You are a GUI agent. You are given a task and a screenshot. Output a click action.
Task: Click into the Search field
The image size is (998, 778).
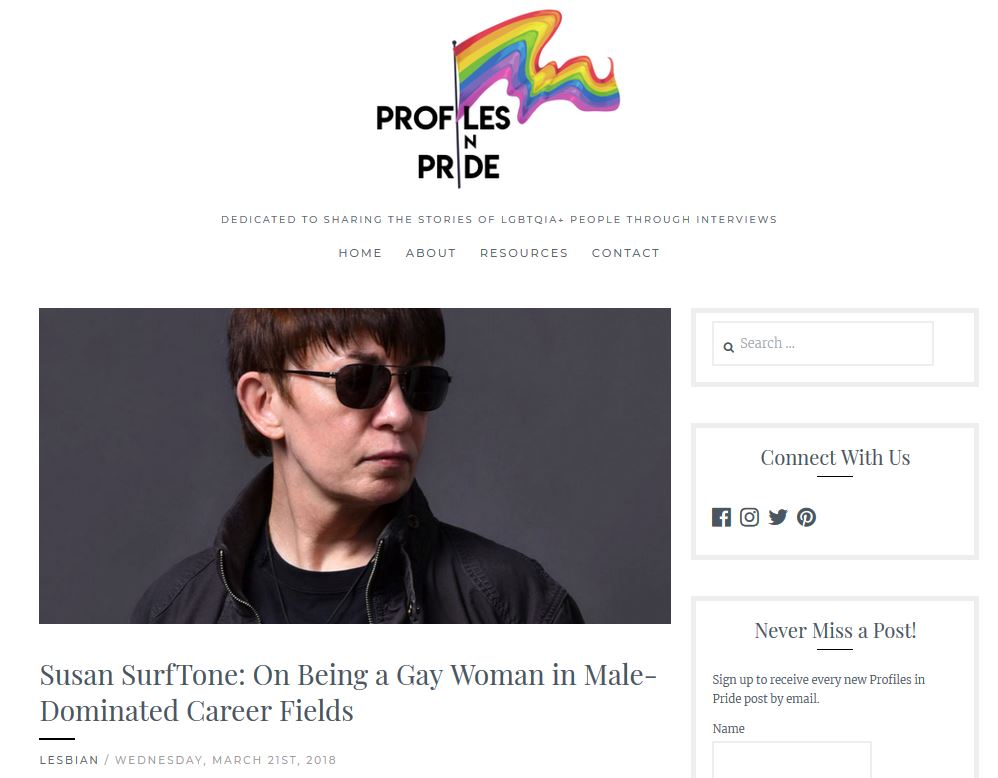click(823, 344)
